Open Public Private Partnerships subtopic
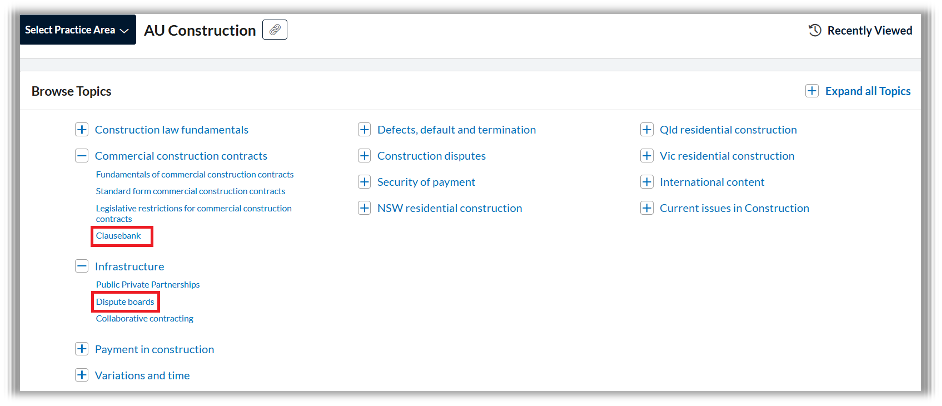Screen dimensions: 942x406 click(x=148, y=285)
